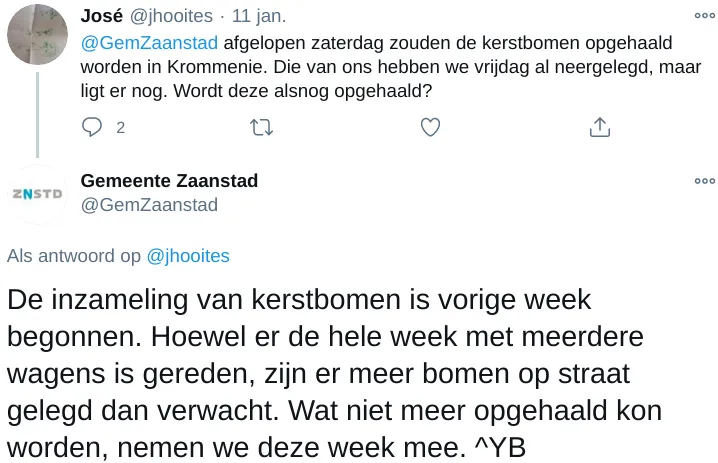Click @jhooites after 'Als antwoord op'
This screenshot has width=718, height=463.
[x=188, y=256]
